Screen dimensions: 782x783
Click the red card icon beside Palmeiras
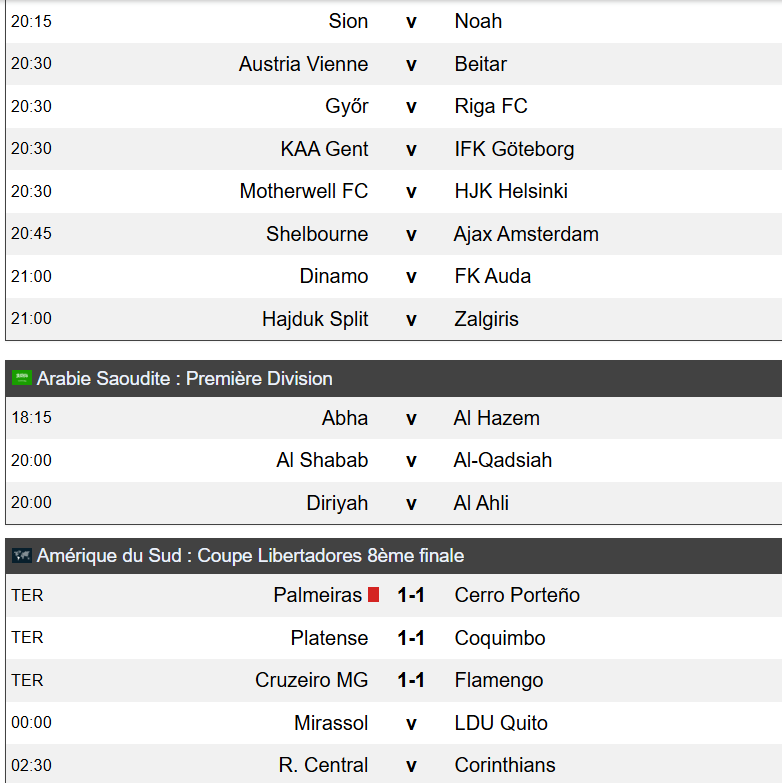pyautogui.click(x=374, y=595)
